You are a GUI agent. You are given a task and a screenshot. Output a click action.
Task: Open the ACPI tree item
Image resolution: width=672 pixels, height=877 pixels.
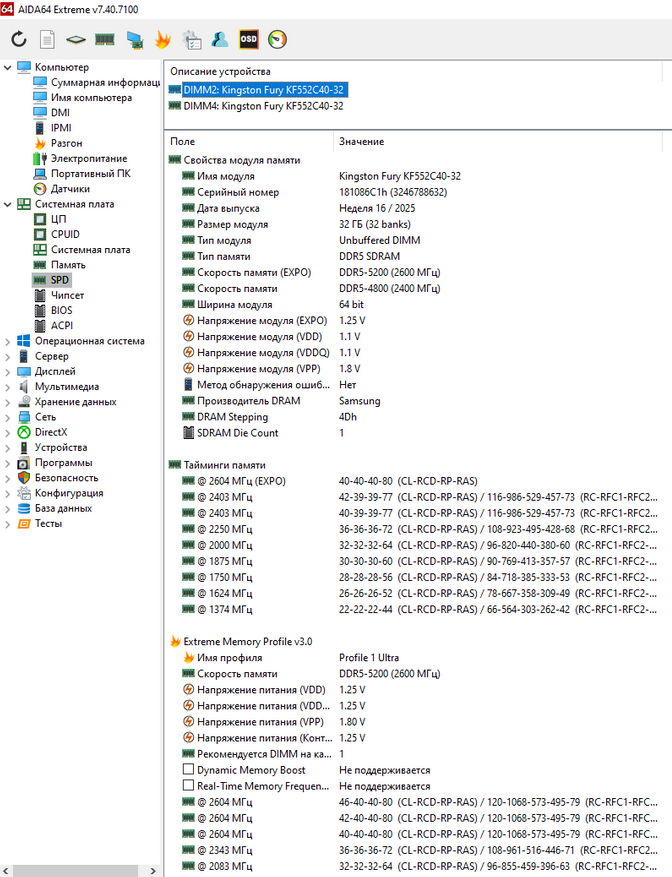[54, 326]
